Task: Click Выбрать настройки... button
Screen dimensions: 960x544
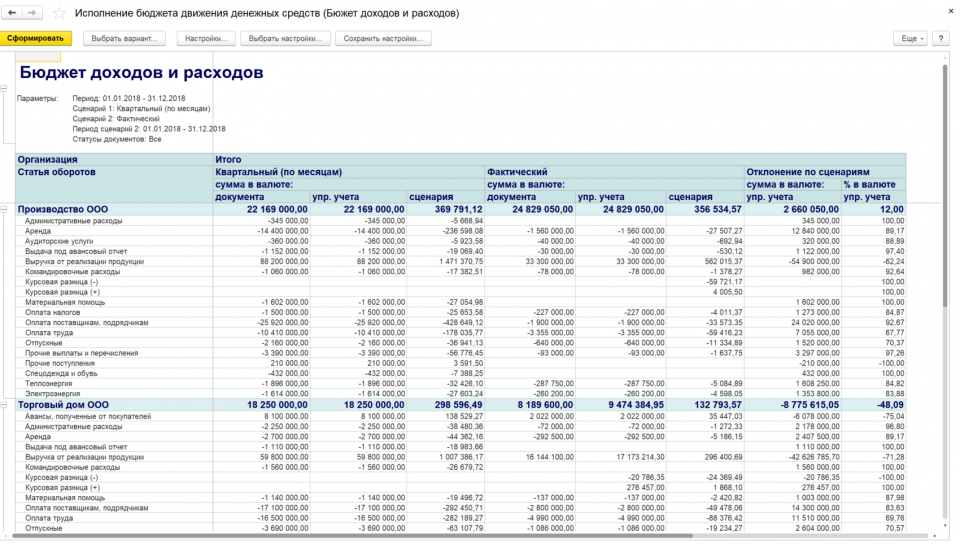Action: point(285,38)
